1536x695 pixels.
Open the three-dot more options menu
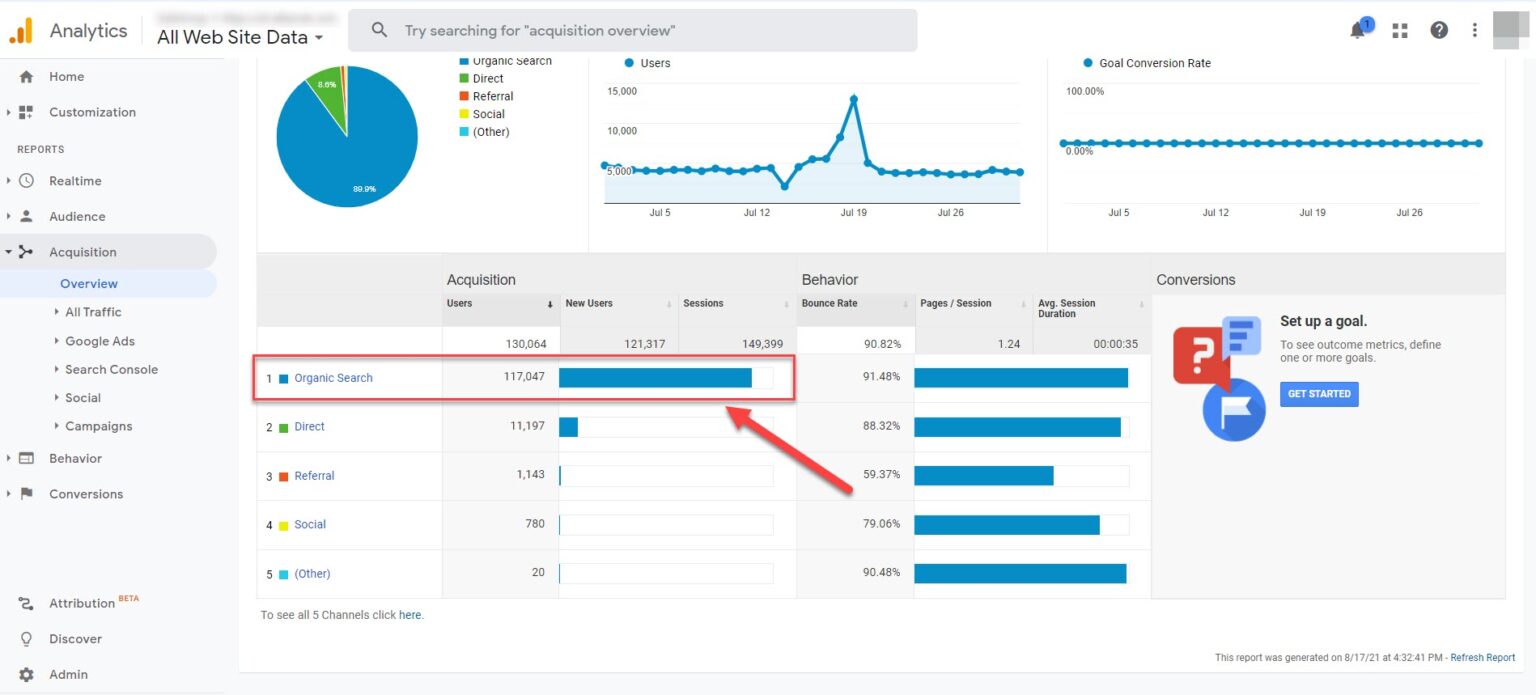pyautogui.click(x=1474, y=30)
